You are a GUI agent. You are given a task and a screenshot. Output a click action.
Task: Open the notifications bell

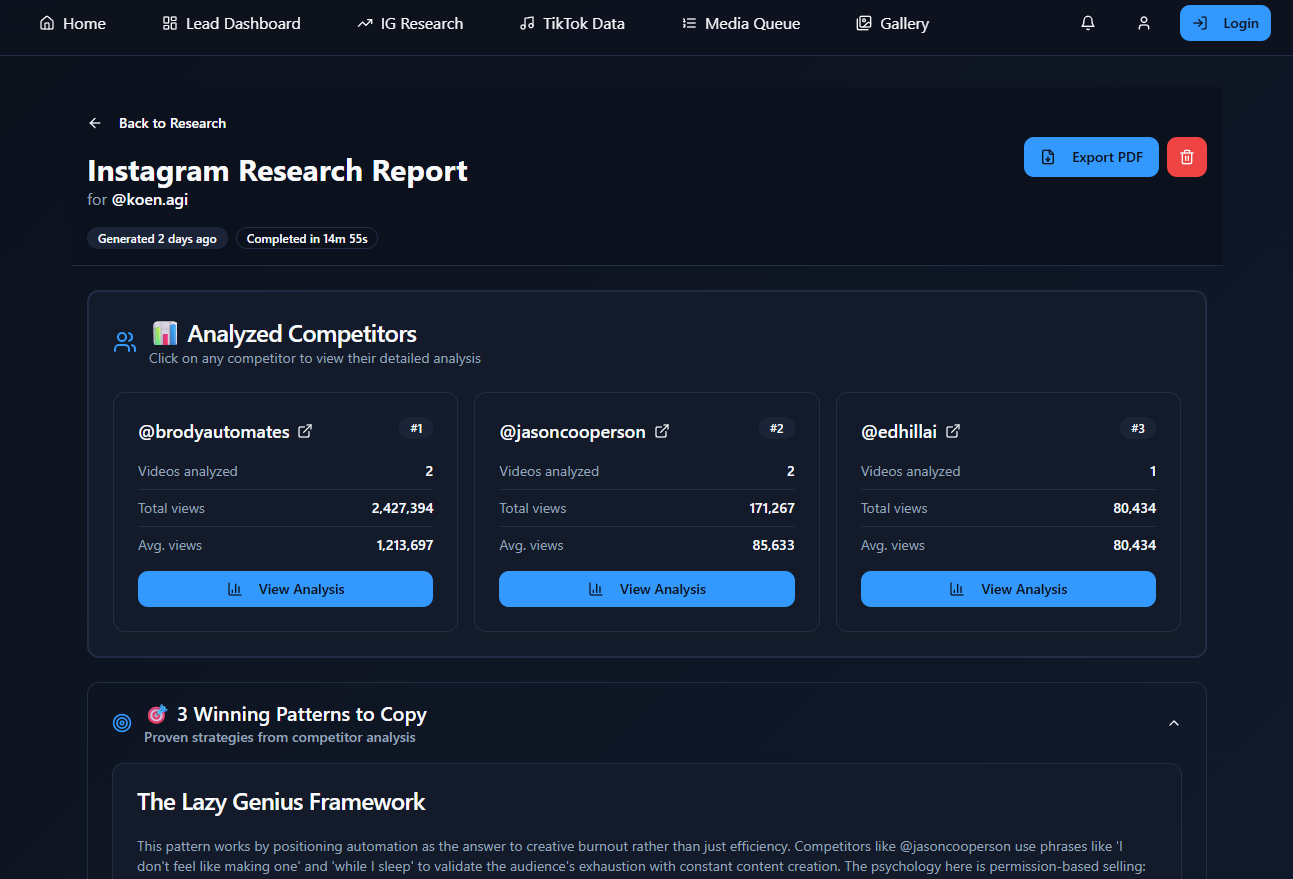pyautogui.click(x=1087, y=22)
